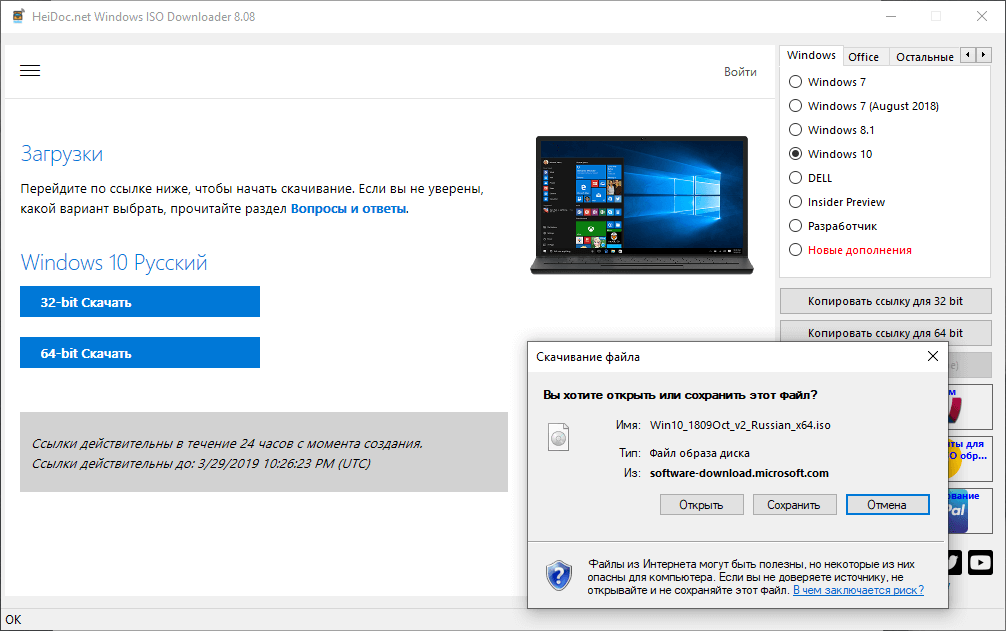Click the 64-bit Скачать download button
Viewport: 1006px width, 631px height.
(x=139, y=352)
